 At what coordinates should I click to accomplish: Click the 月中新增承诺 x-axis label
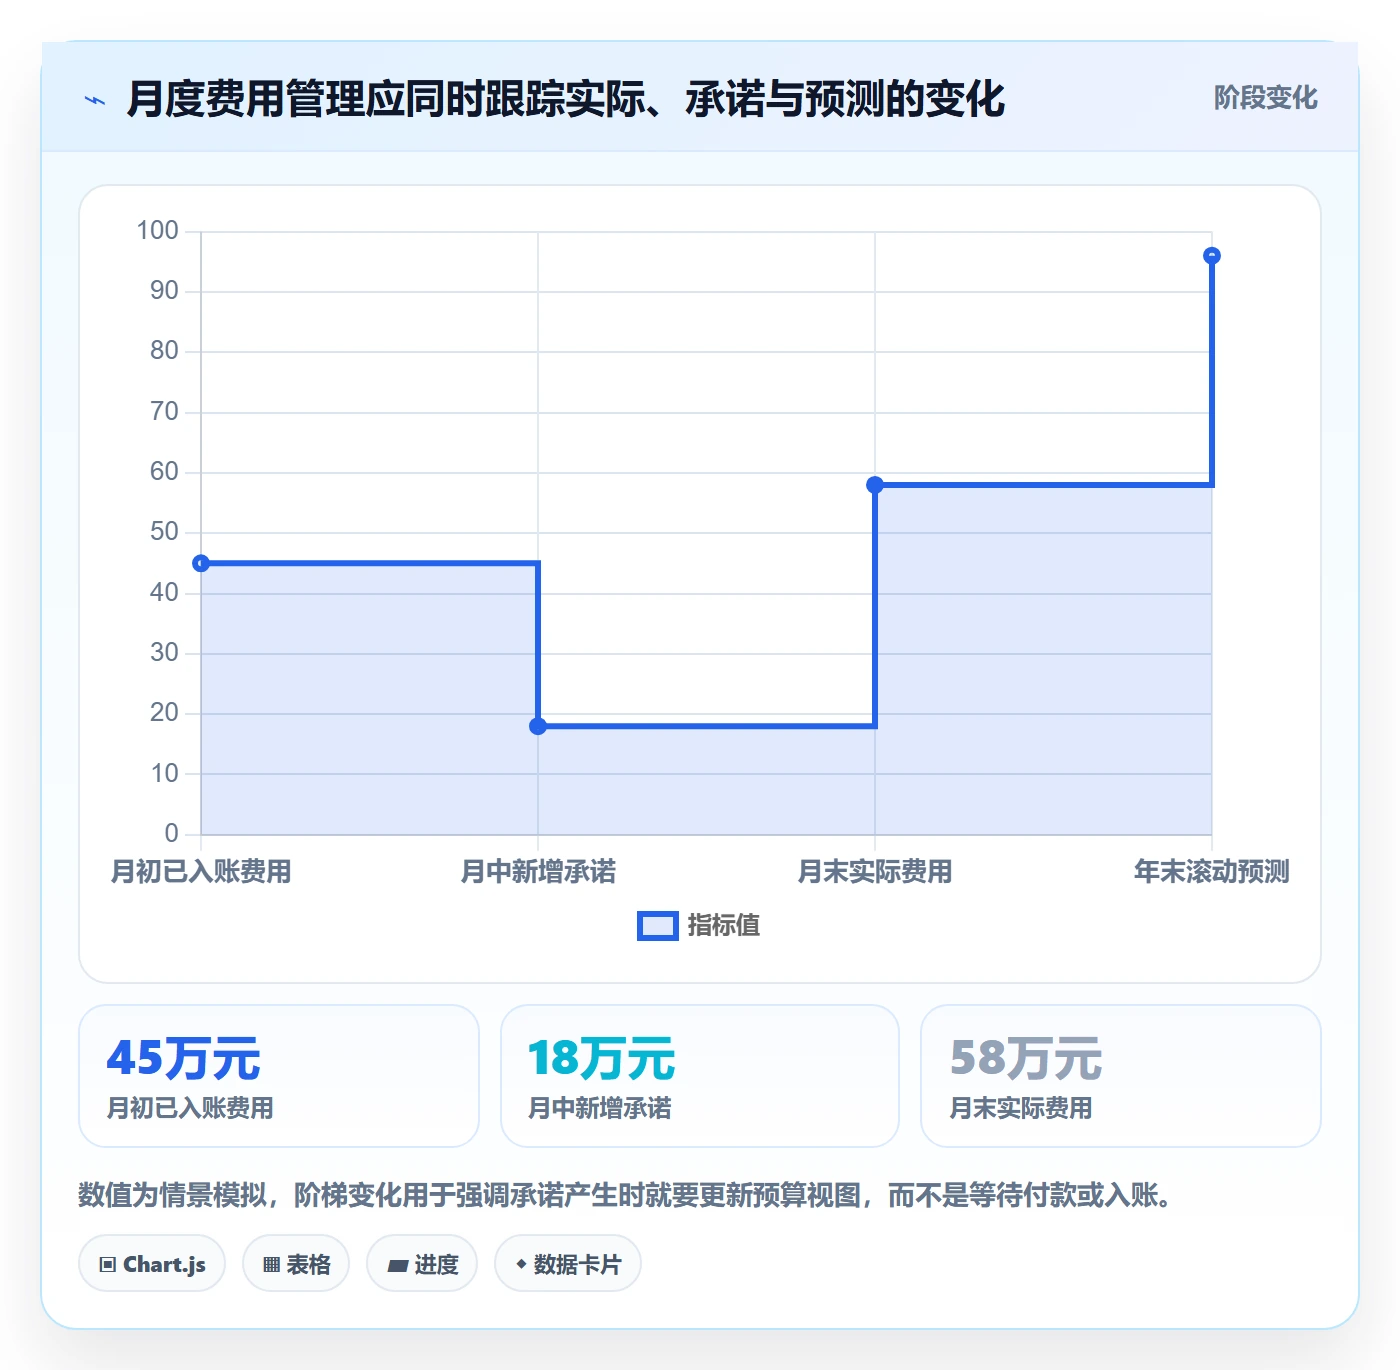538,872
